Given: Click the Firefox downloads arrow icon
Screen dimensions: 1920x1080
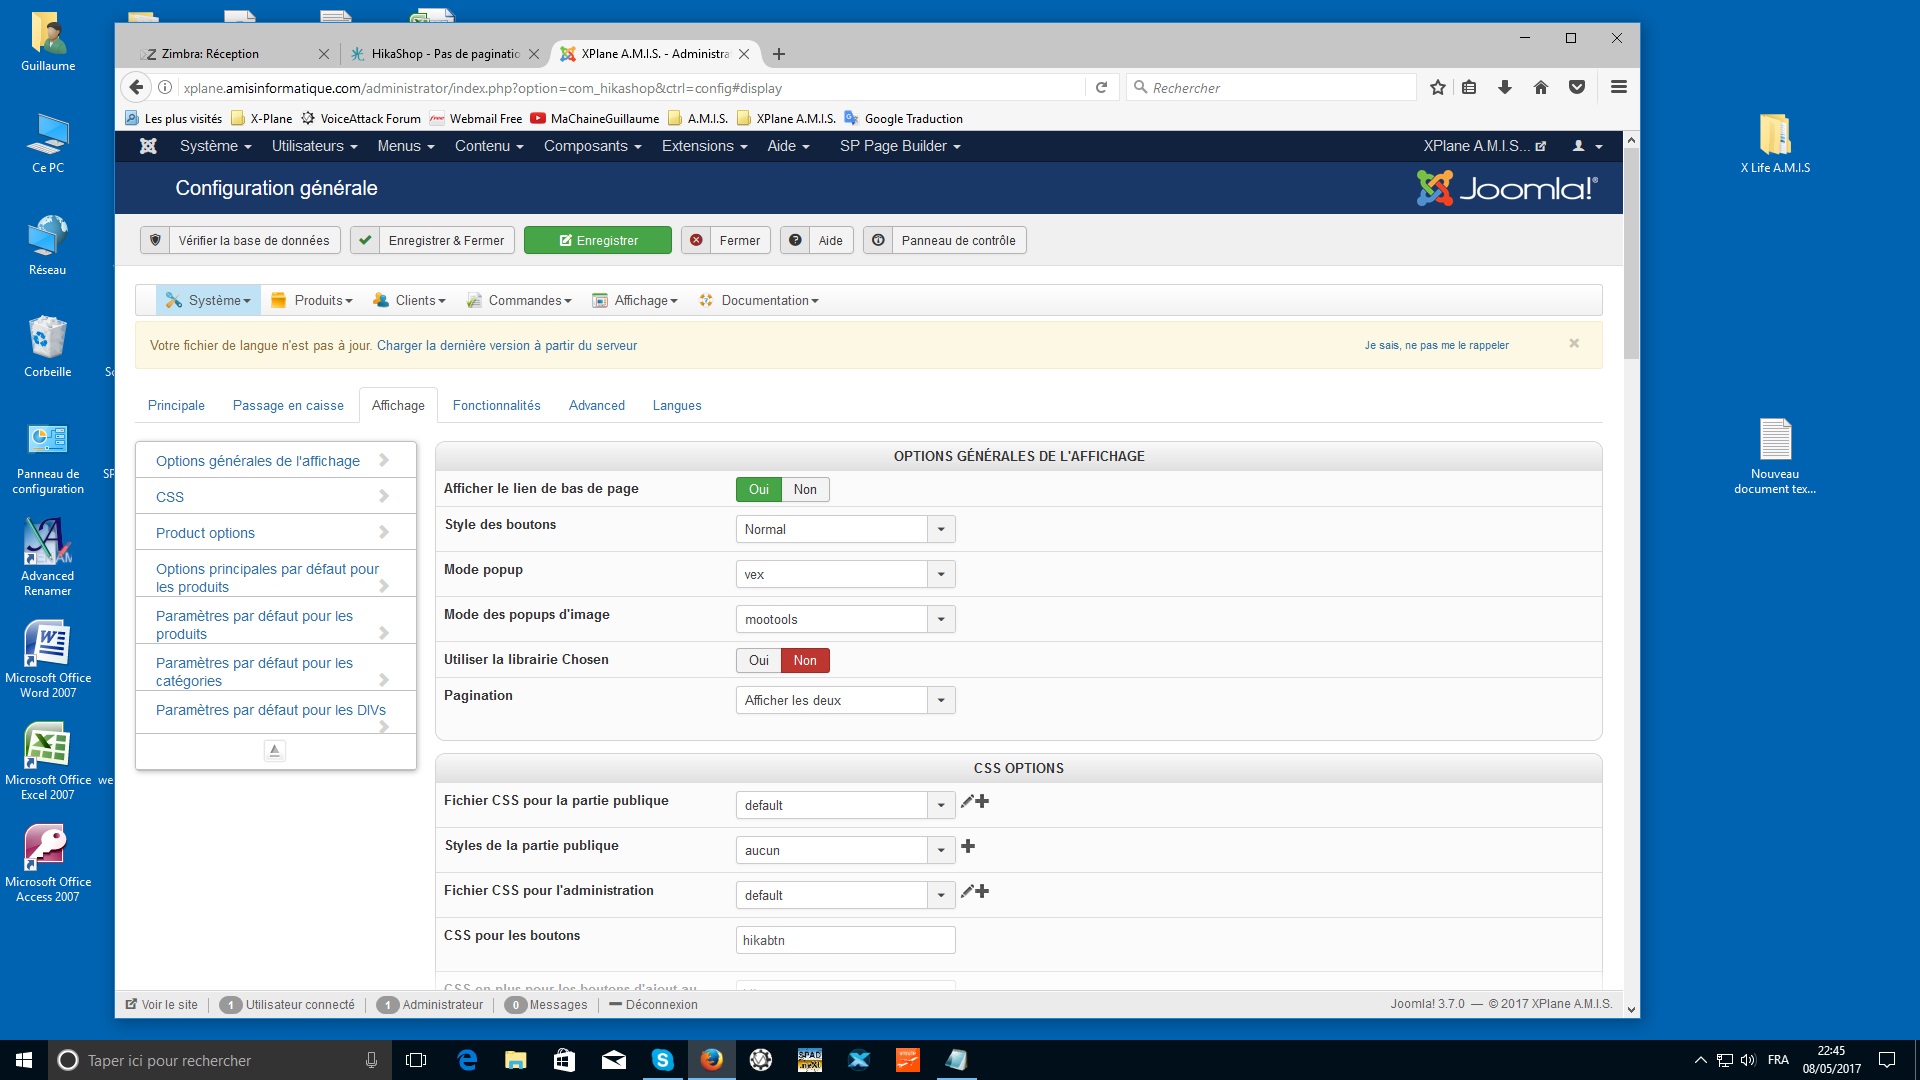Looking at the screenshot, I should (x=1504, y=88).
